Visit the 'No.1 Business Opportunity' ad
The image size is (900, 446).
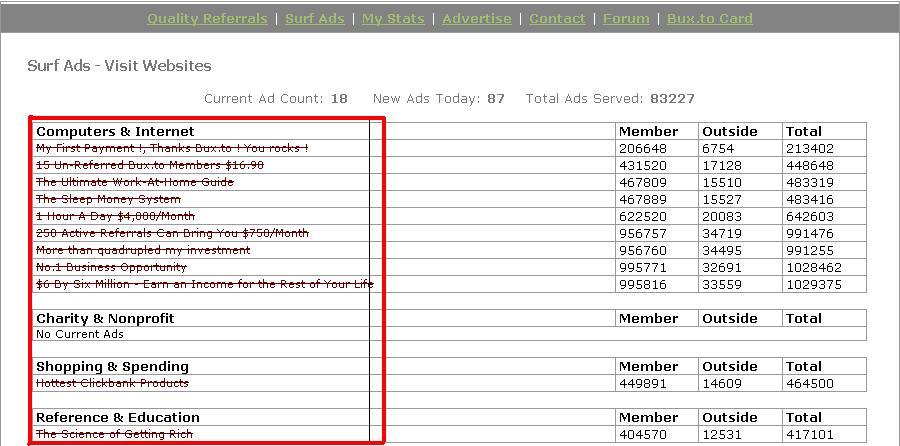pos(111,267)
